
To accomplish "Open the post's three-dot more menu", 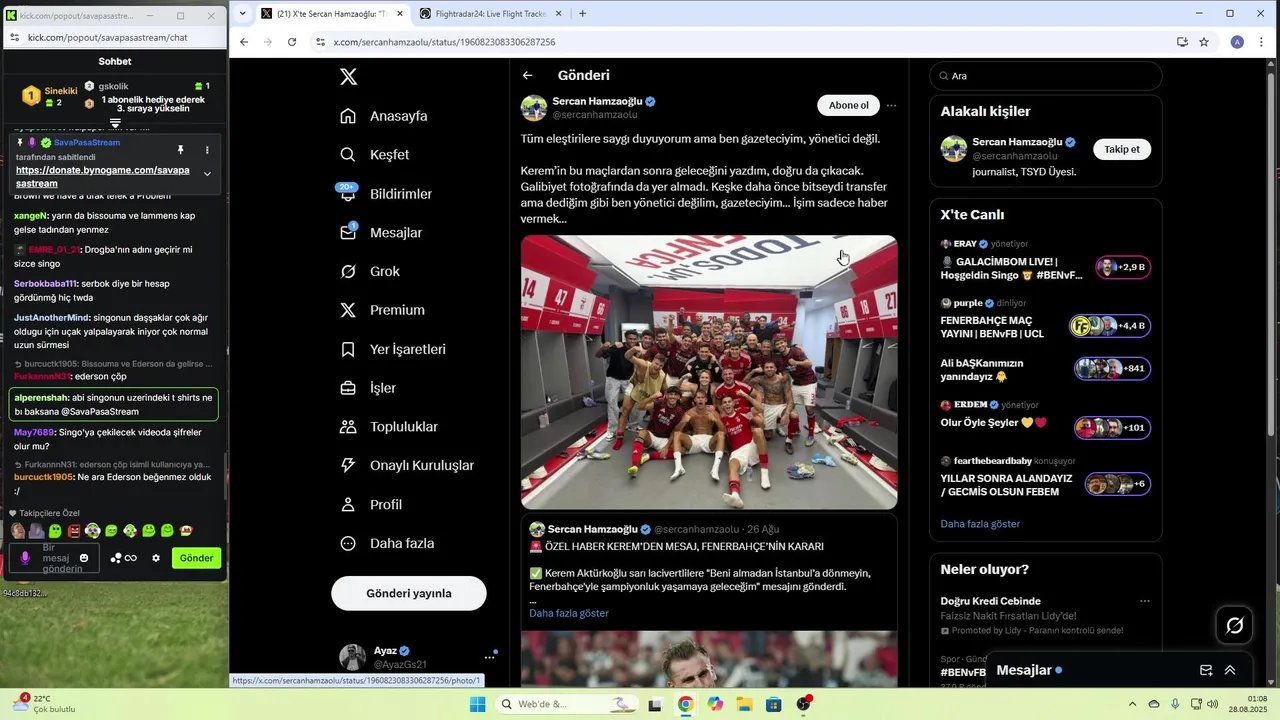I will coord(891,106).
